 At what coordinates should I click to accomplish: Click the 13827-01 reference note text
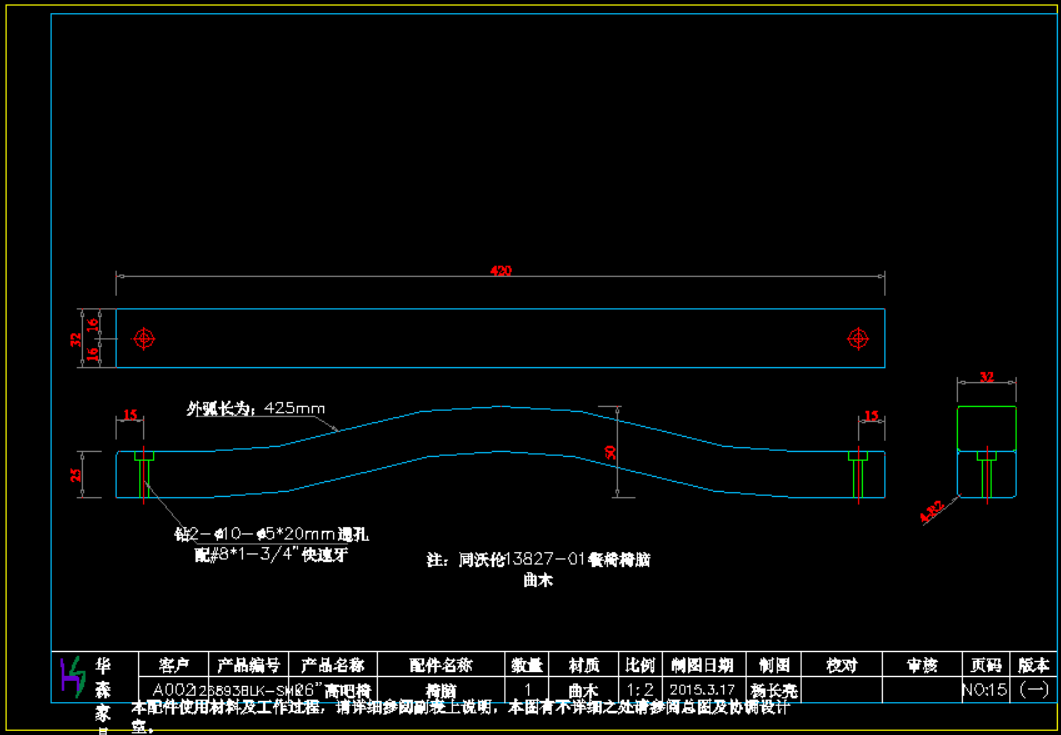point(539,560)
